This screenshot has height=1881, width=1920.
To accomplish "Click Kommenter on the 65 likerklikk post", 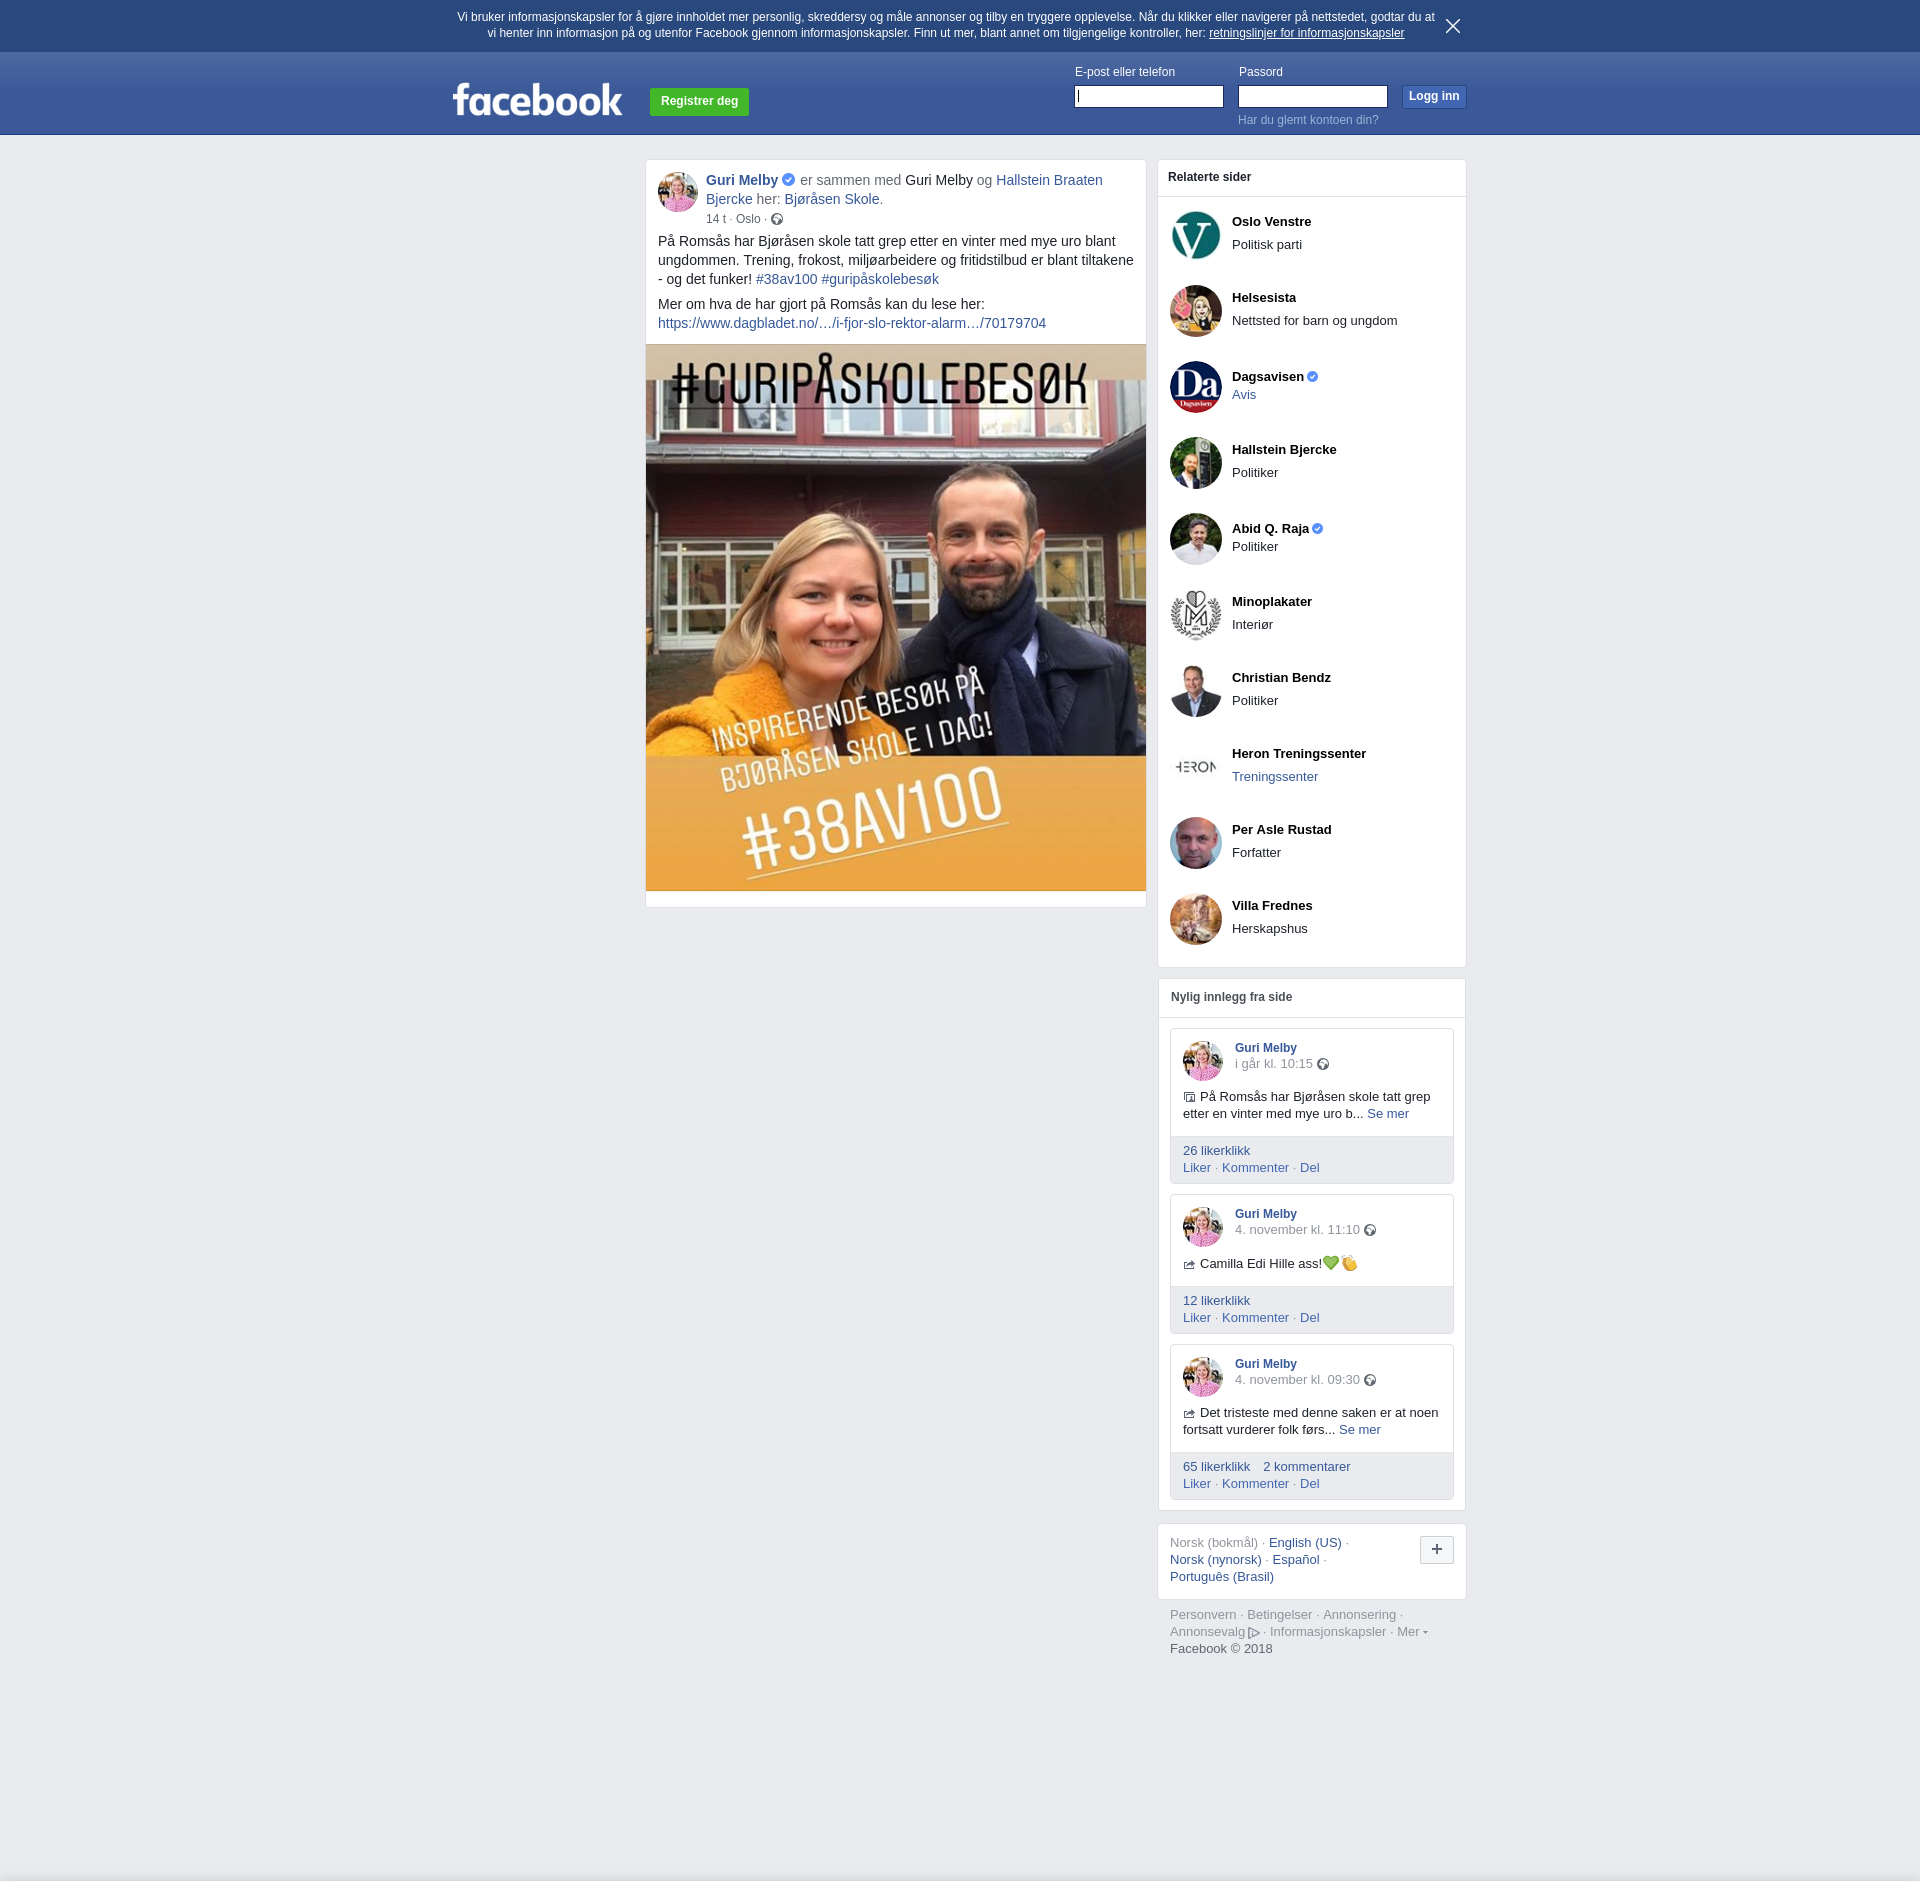I will pos(1255,1484).
